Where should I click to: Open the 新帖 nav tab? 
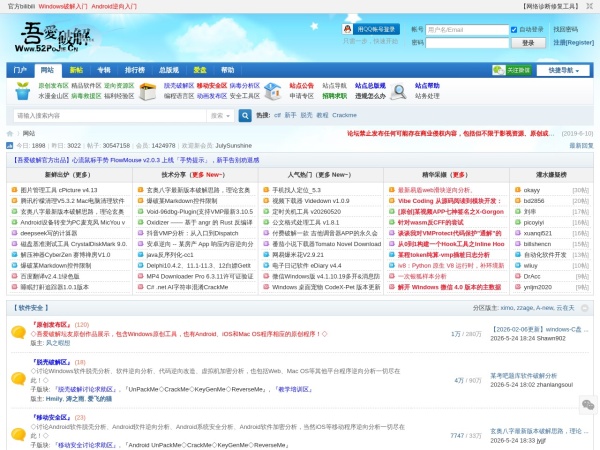coord(77,70)
